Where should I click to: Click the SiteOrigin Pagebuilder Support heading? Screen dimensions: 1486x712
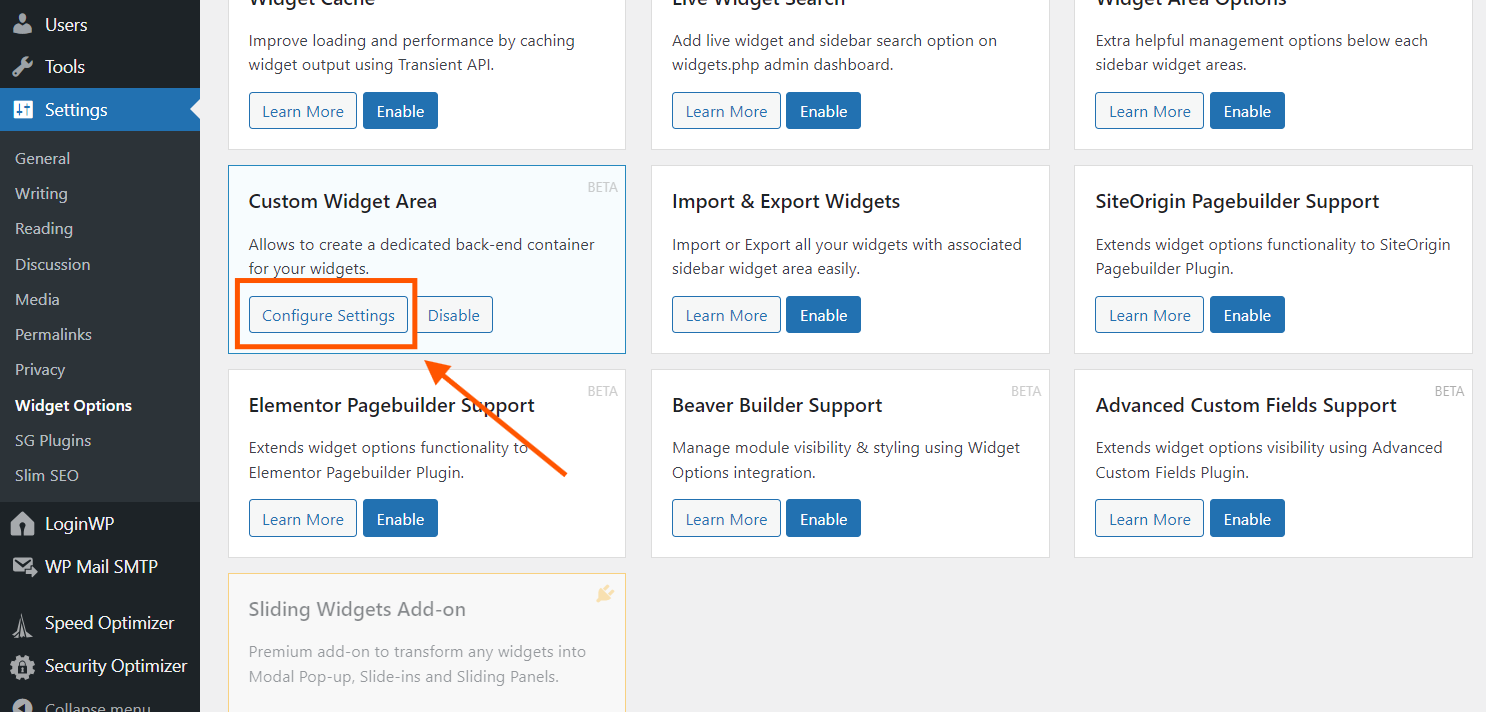coord(1237,201)
